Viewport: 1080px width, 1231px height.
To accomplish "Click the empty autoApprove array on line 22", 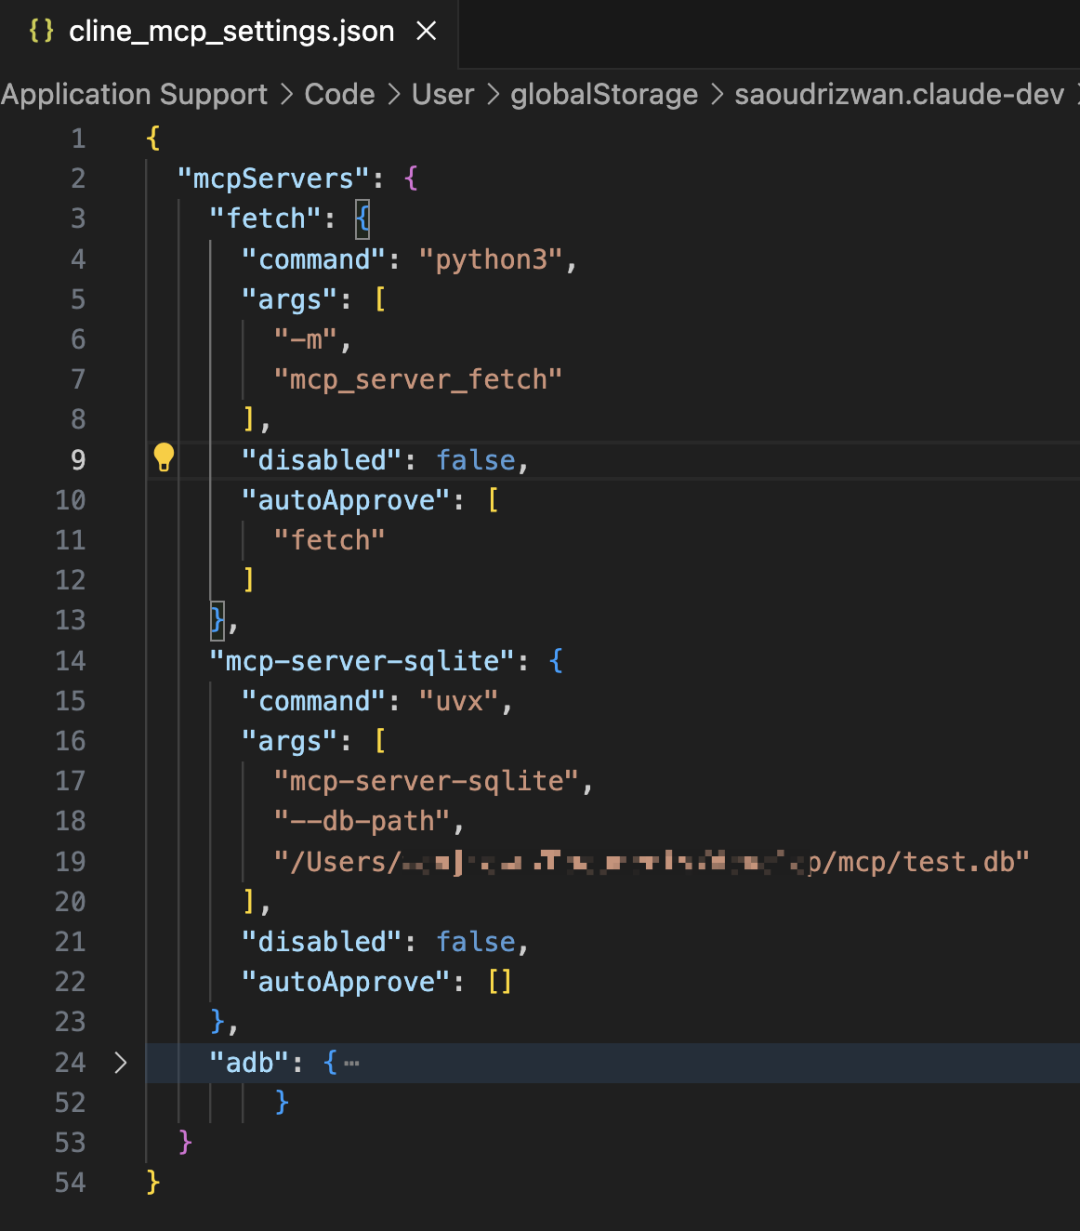I will pos(499,982).
